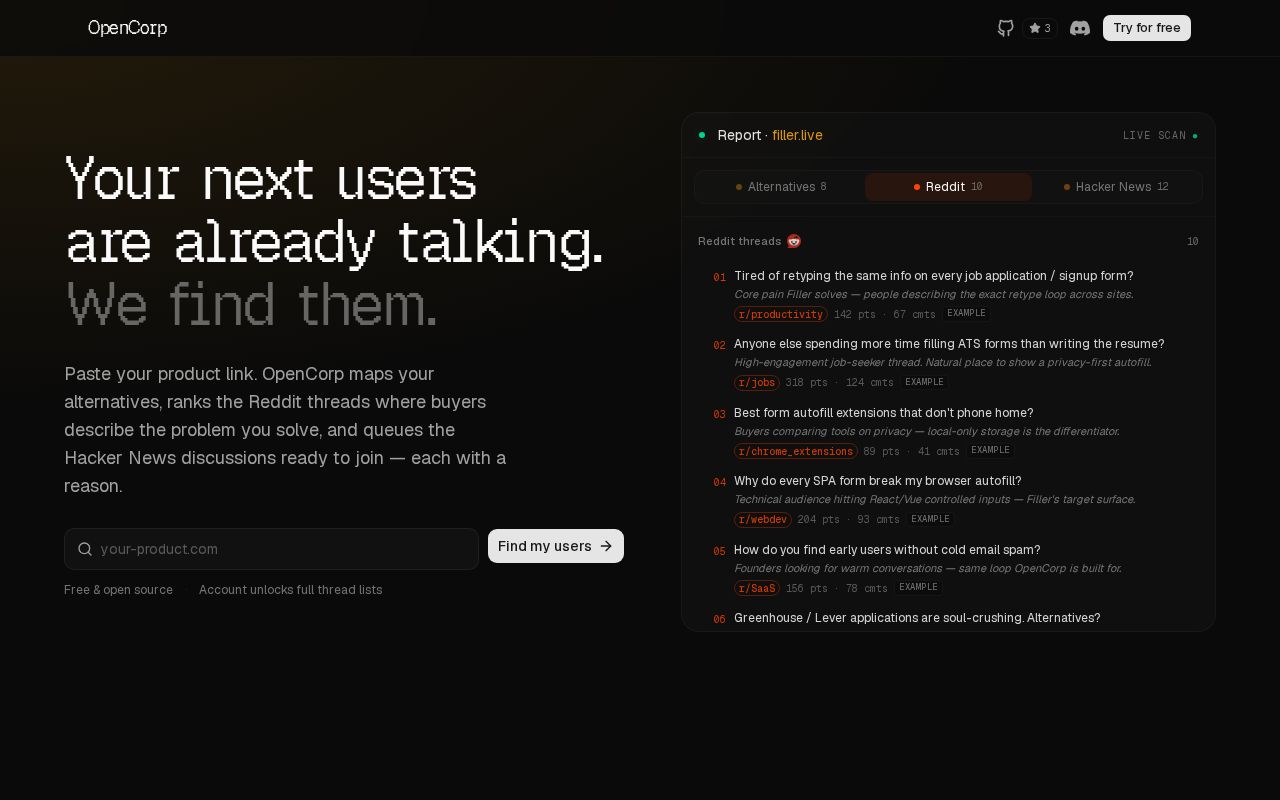Switch to the Alternatives tab
Screen dimensions: 1280x800
click(x=781, y=187)
